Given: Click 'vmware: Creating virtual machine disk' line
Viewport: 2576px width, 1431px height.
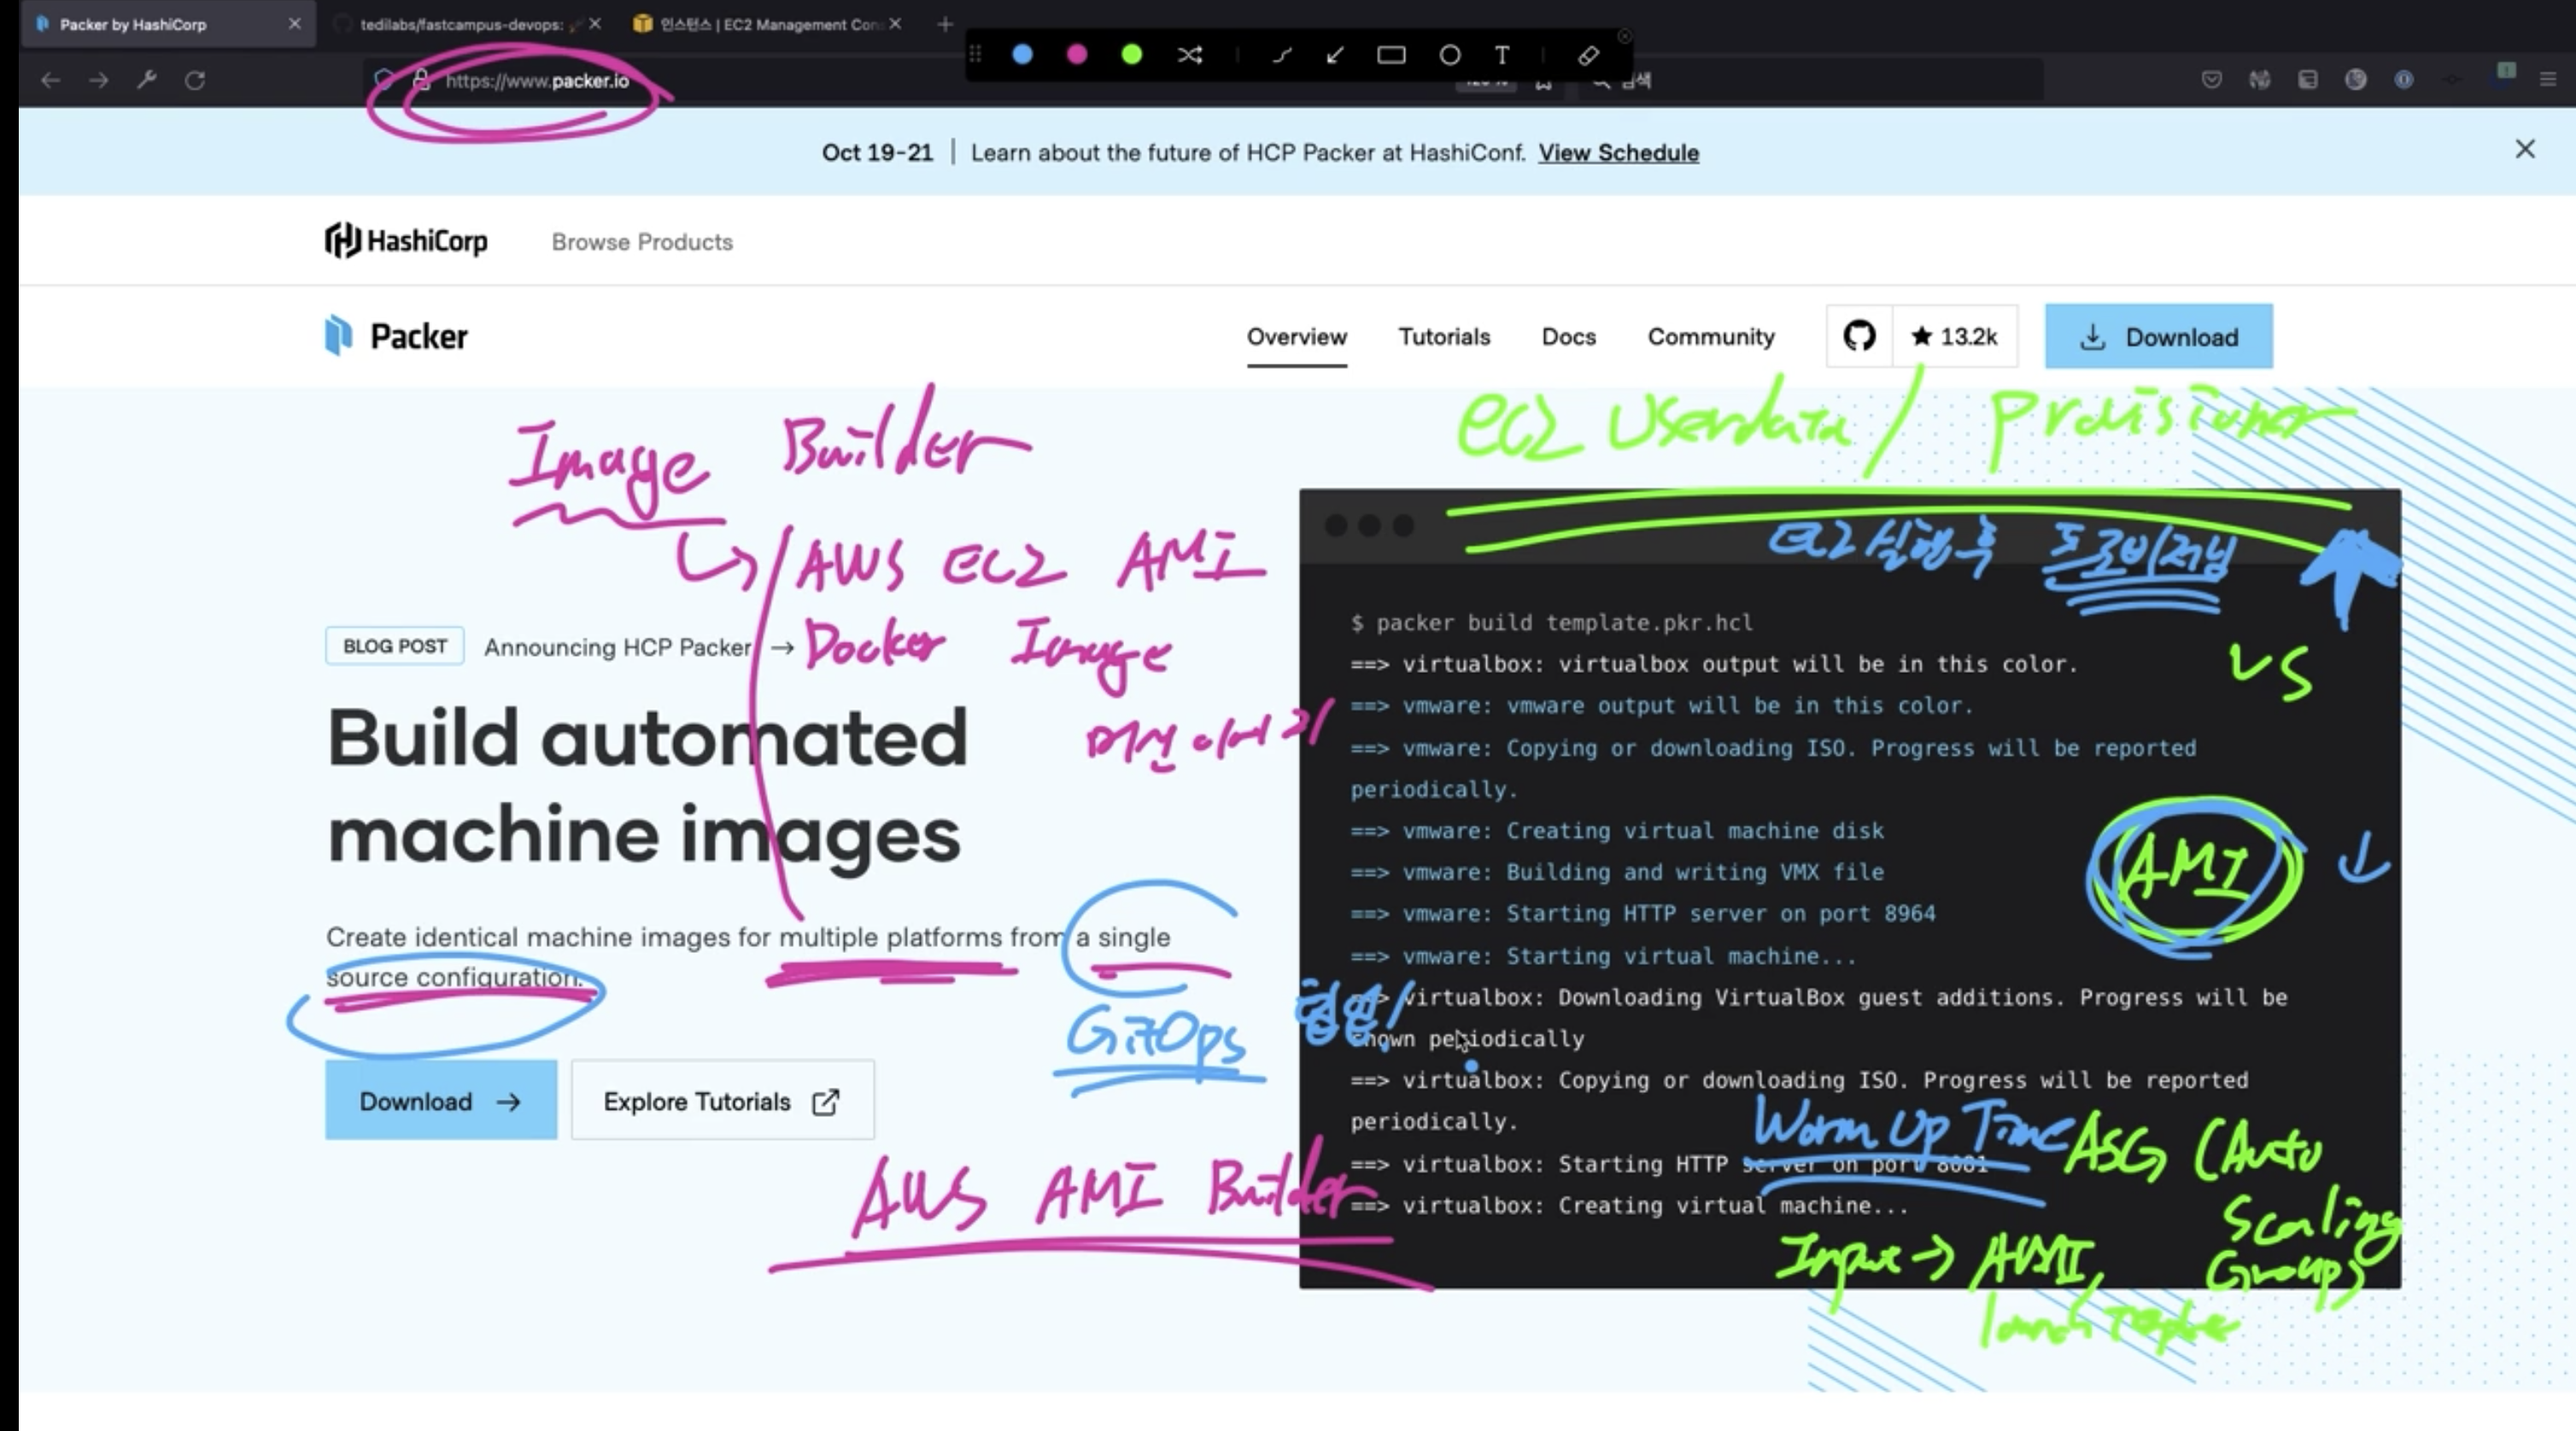Looking at the screenshot, I should click(x=1617, y=831).
